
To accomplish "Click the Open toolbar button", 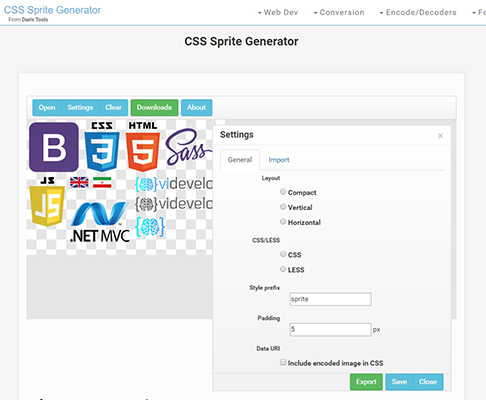I will [x=47, y=107].
